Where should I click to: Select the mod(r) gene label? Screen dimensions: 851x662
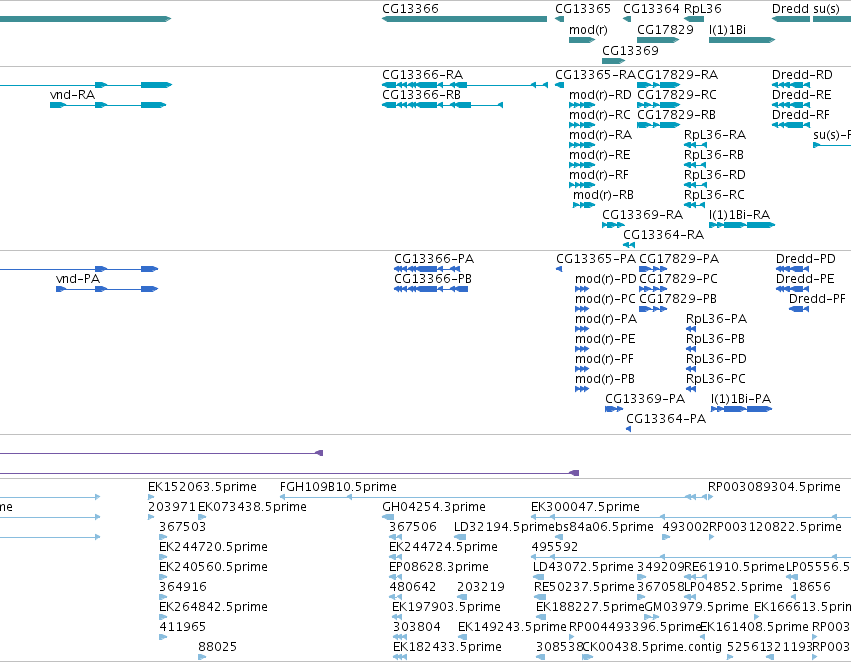(588, 30)
